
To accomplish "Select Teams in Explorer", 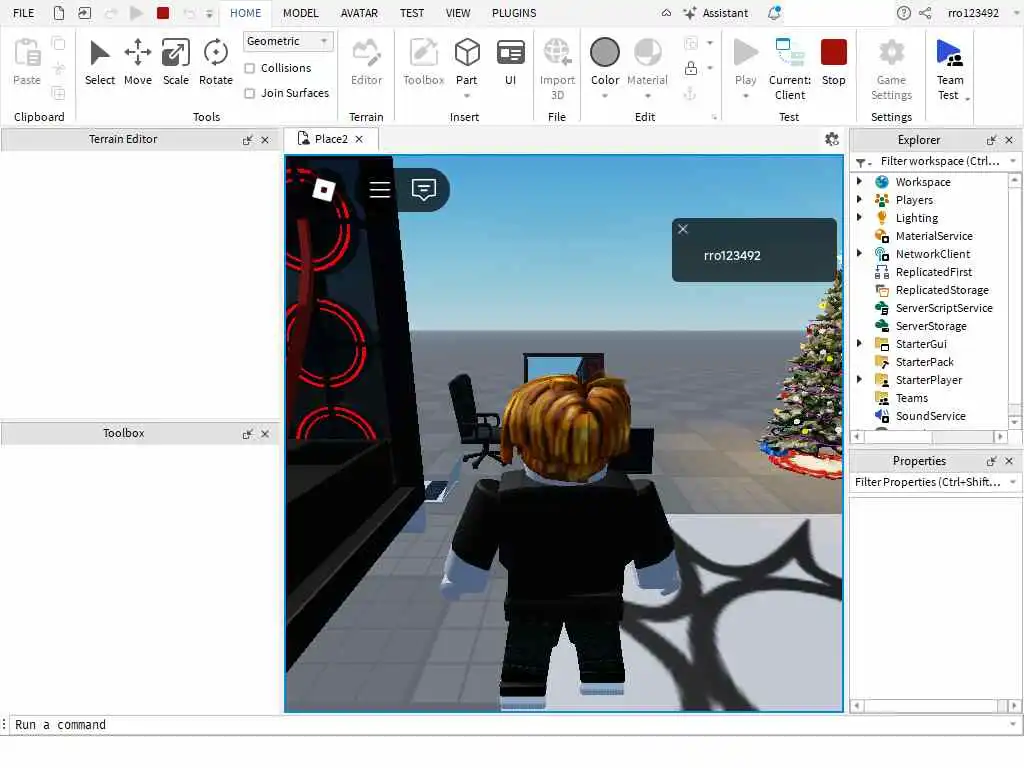I will pos(912,398).
